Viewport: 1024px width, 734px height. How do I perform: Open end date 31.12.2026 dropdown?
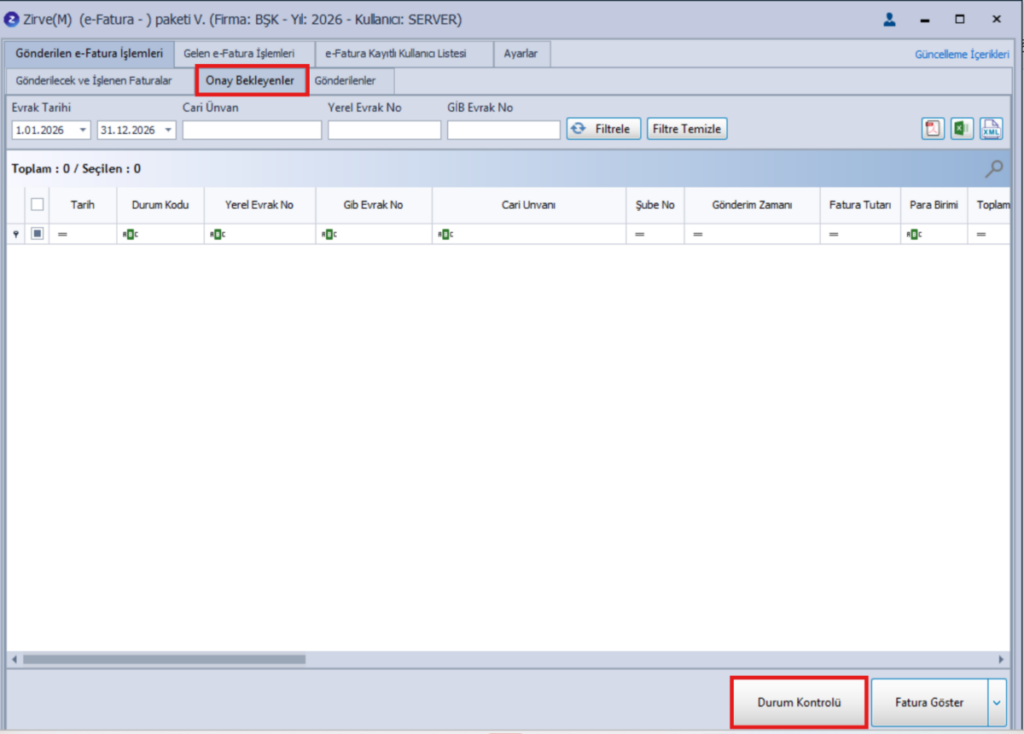point(168,130)
